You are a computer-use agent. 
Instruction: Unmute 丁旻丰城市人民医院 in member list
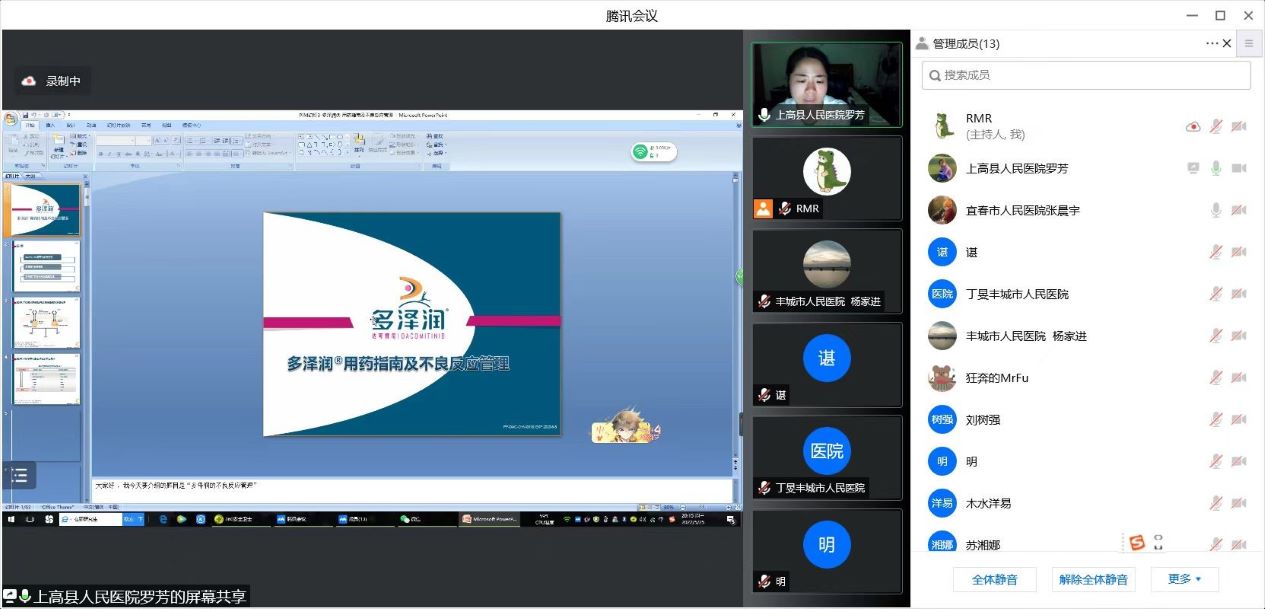[x=1216, y=294]
